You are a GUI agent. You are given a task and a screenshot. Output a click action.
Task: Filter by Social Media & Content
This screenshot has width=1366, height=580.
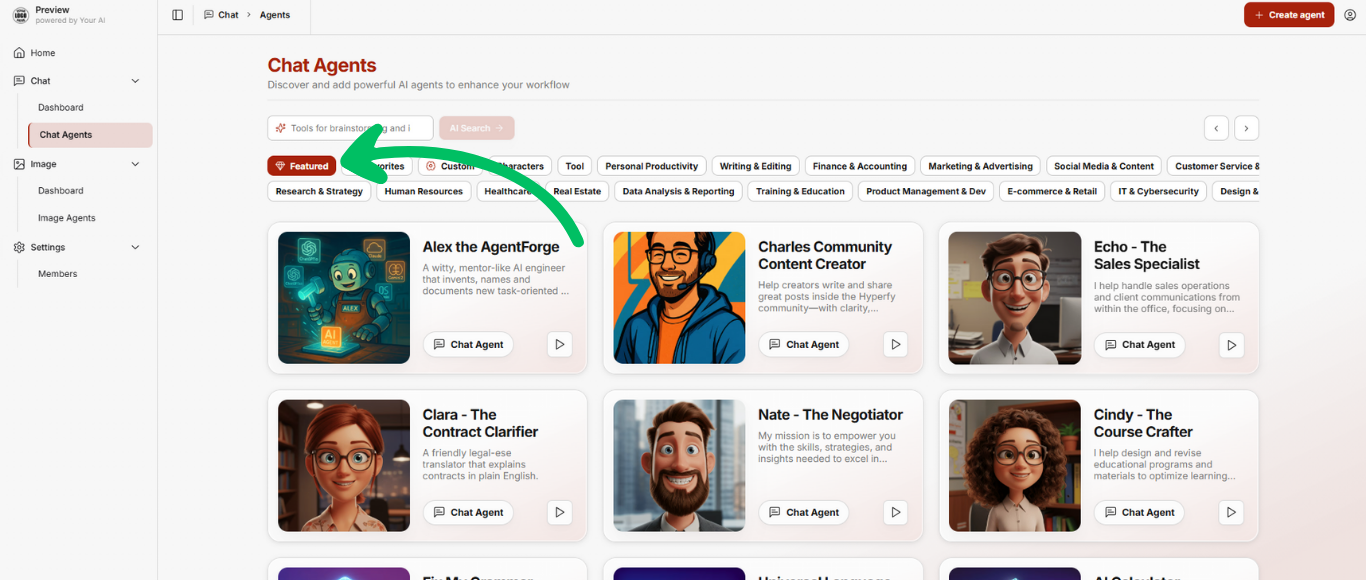point(1104,166)
